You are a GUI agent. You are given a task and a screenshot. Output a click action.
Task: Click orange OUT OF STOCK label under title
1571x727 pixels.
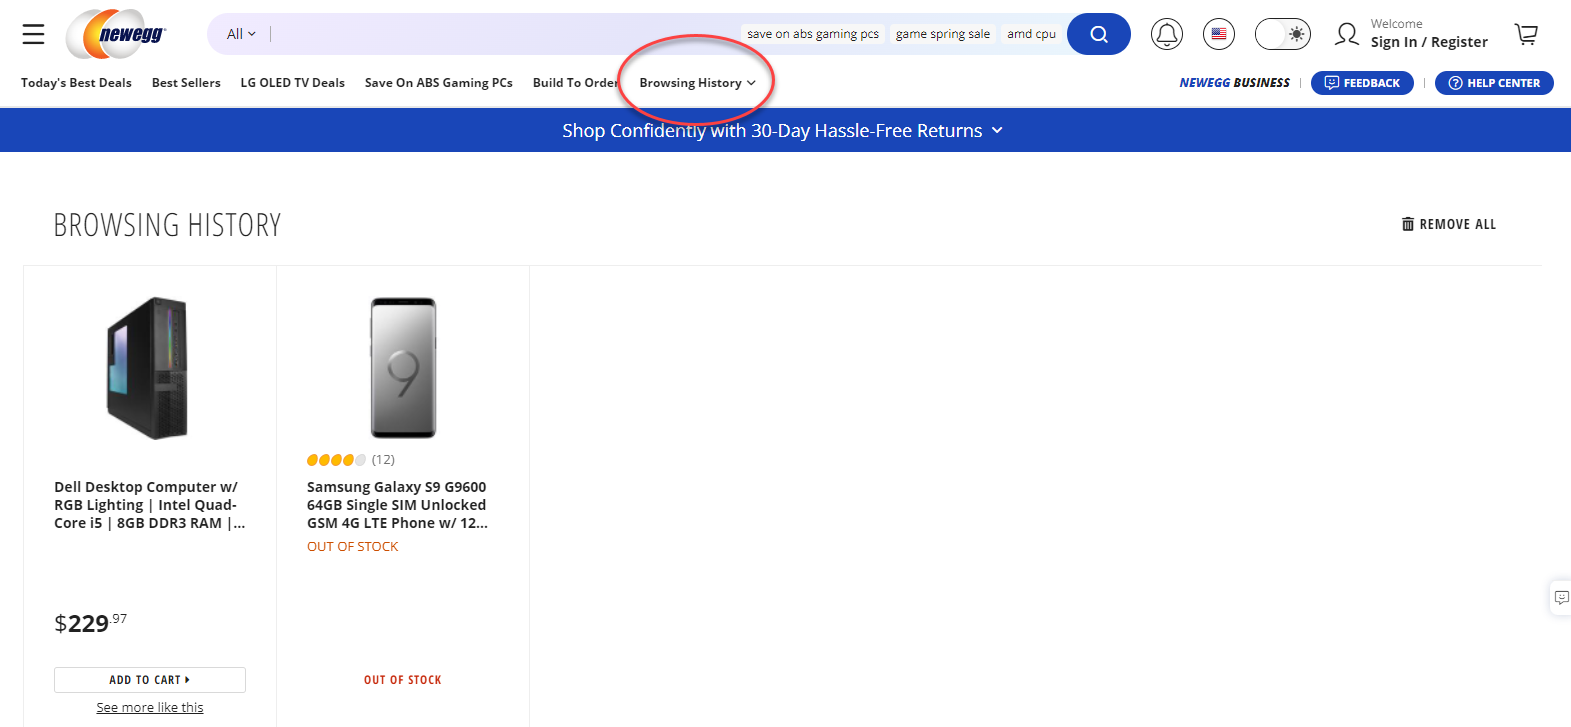point(352,547)
